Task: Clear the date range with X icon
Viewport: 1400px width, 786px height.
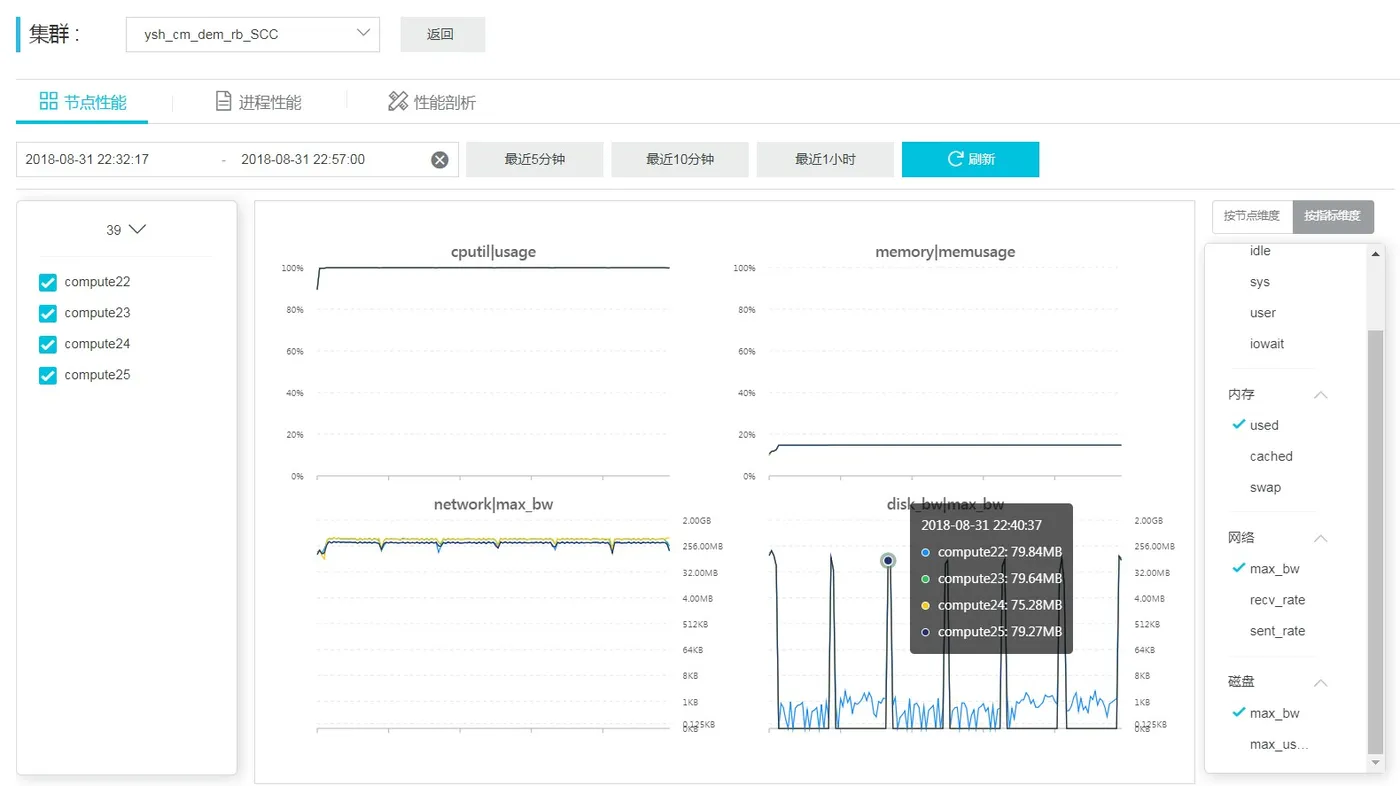Action: coord(440,160)
